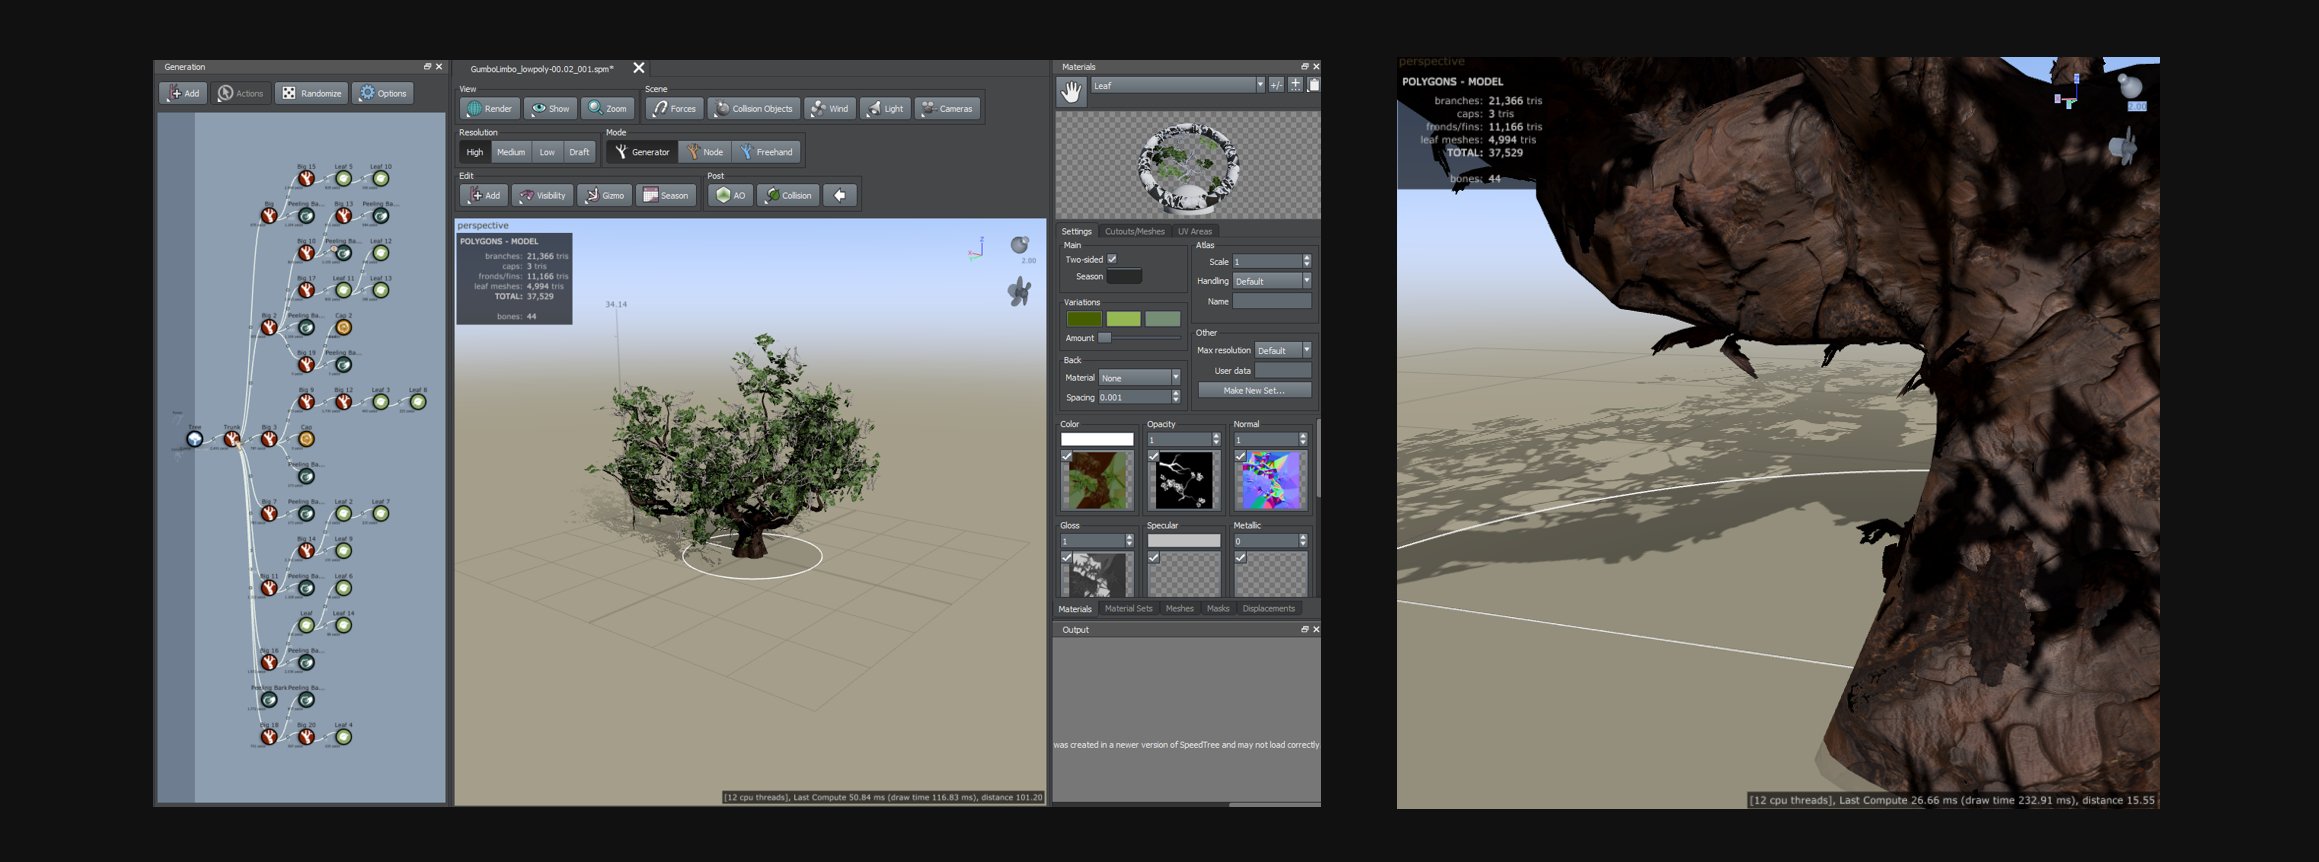The height and width of the screenshot is (862, 2319).
Task: Select the Big 20 branch node
Action: [306, 737]
